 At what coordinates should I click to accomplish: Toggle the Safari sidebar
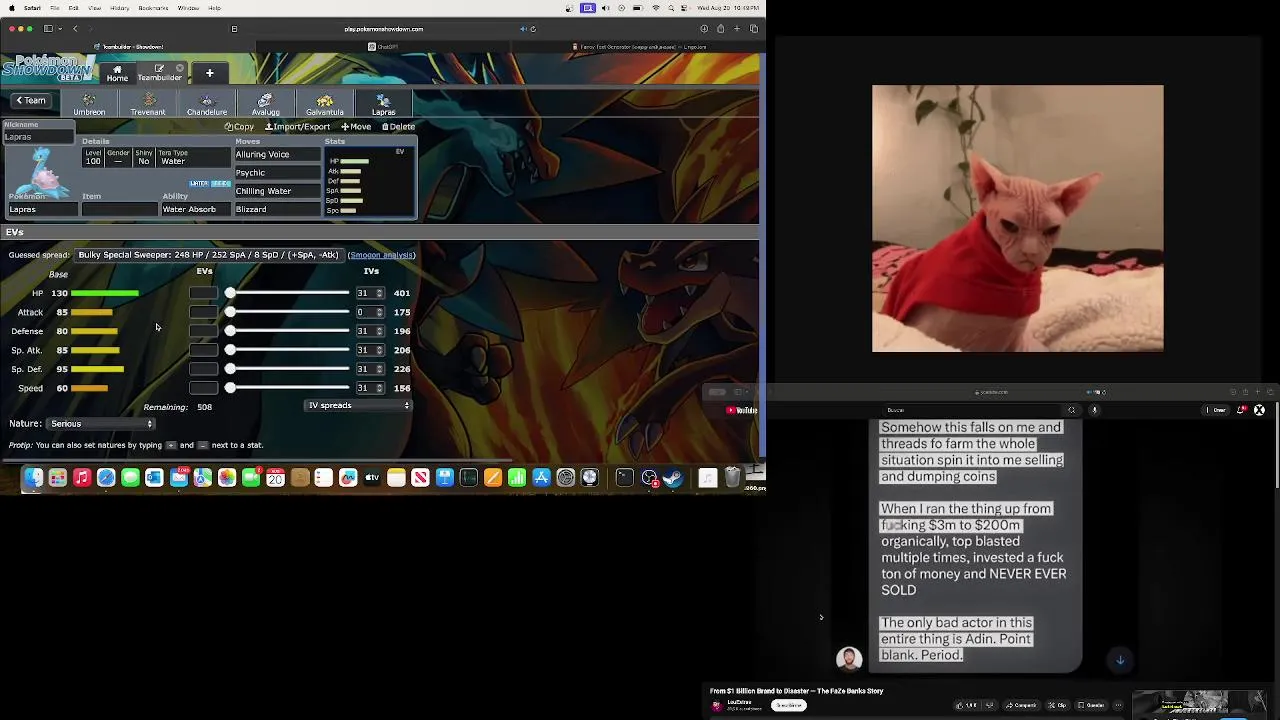48,29
